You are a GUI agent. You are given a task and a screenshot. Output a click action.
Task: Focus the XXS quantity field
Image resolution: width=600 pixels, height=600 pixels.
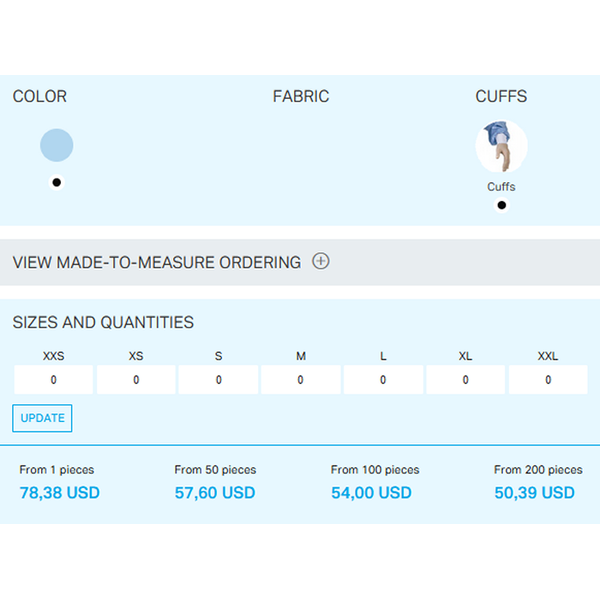point(54,380)
